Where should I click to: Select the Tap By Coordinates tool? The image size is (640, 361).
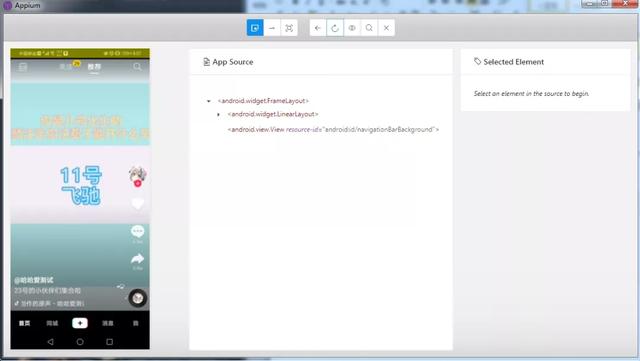pos(289,28)
